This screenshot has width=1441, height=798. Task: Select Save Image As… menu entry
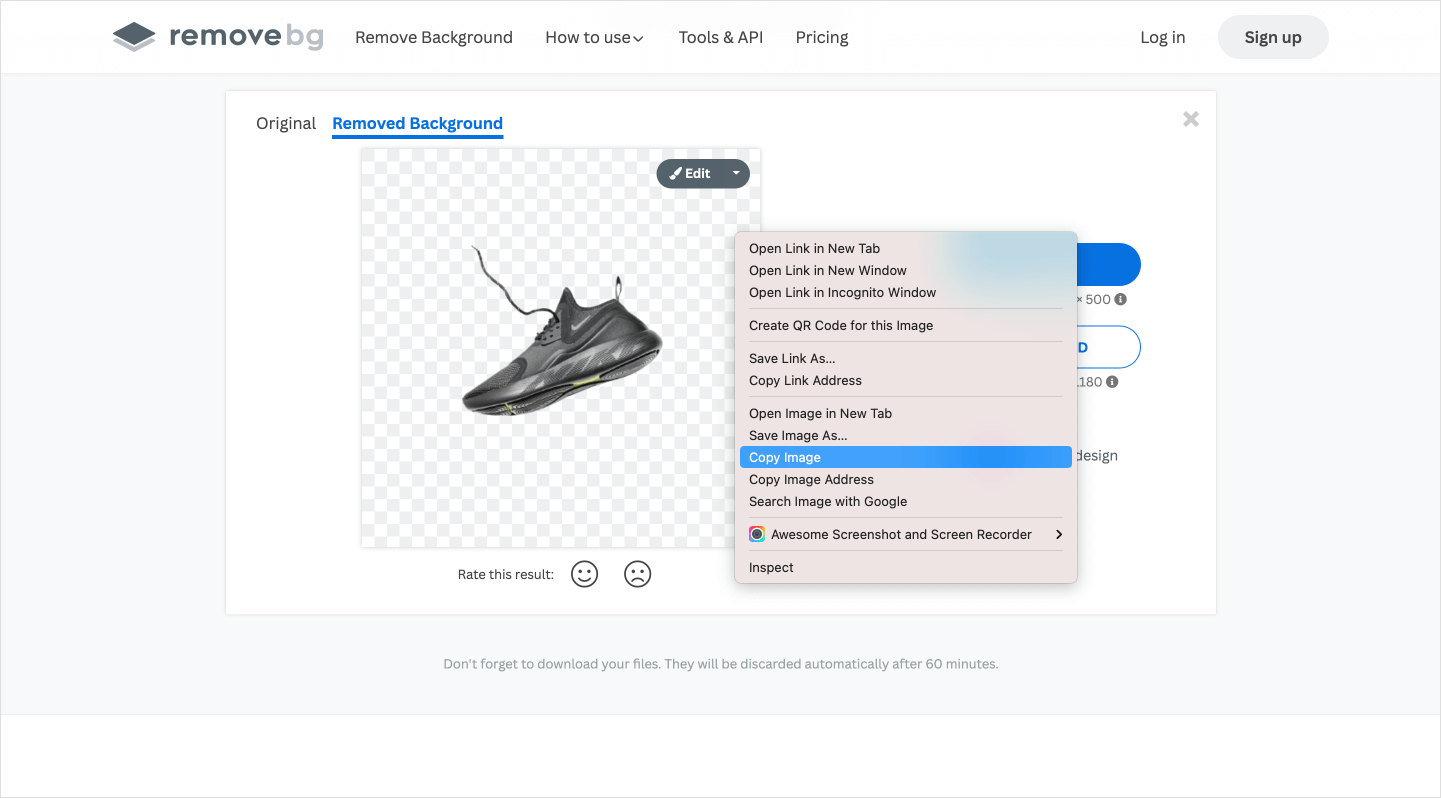pos(798,435)
